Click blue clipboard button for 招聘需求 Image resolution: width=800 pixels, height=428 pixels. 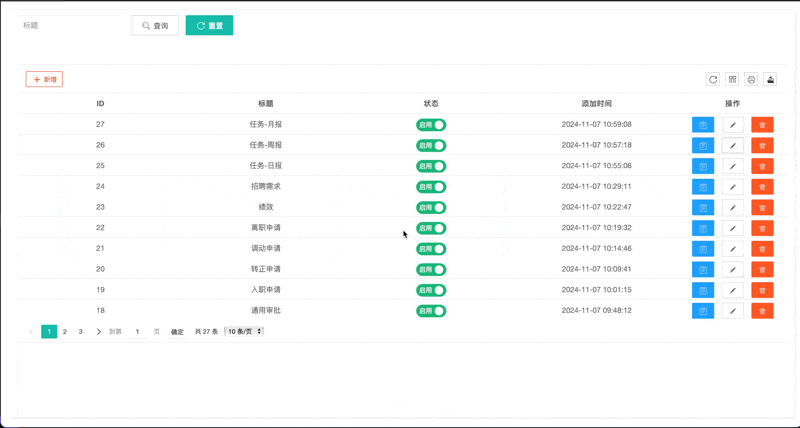pos(703,187)
